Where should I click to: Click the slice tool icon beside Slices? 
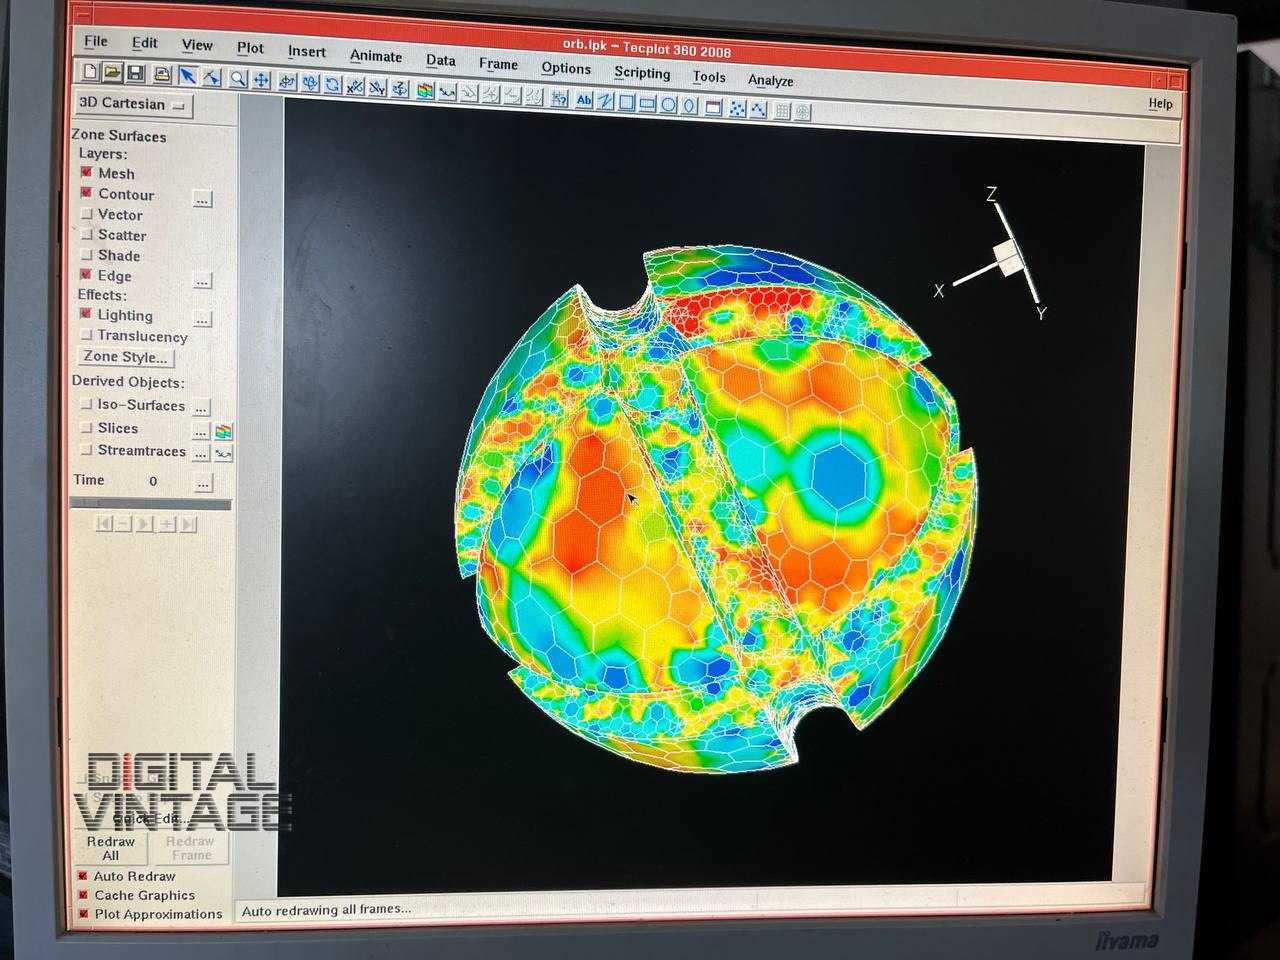[x=223, y=432]
